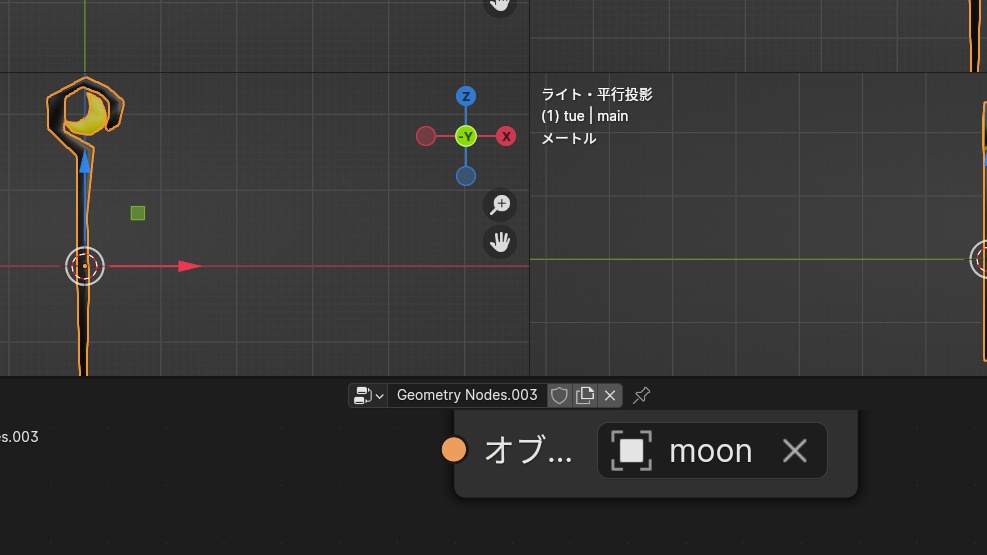This screenshot has height=555, width=987.
Task: Click the 3D cursor origin circle
Action: tap(85, 266)
